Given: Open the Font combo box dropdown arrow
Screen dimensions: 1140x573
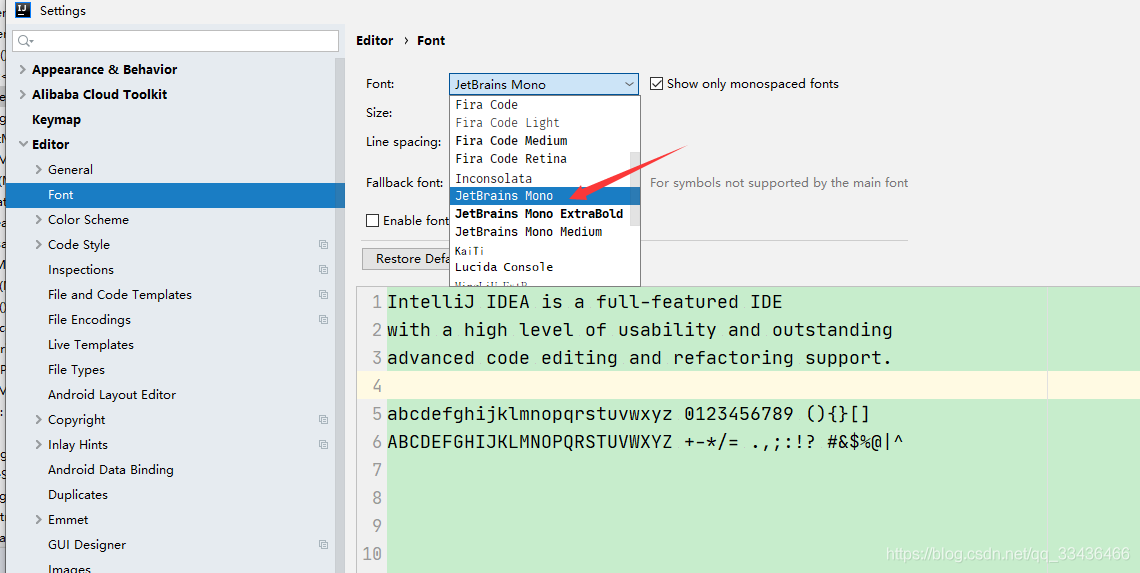Looking at the screenshot, I should [x=630, y=84].
